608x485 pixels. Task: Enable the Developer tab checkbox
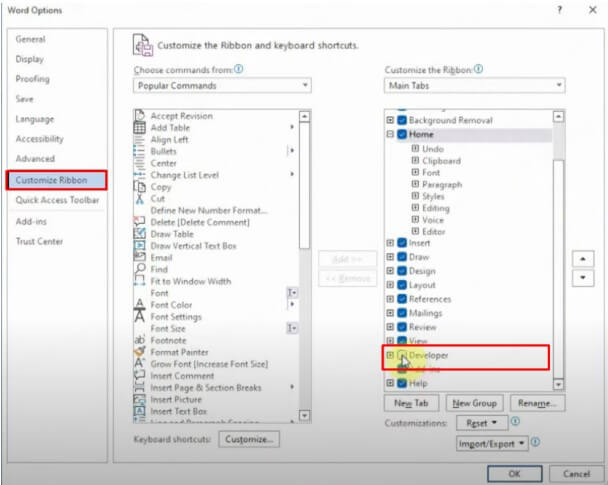click(x=402, y=355)
